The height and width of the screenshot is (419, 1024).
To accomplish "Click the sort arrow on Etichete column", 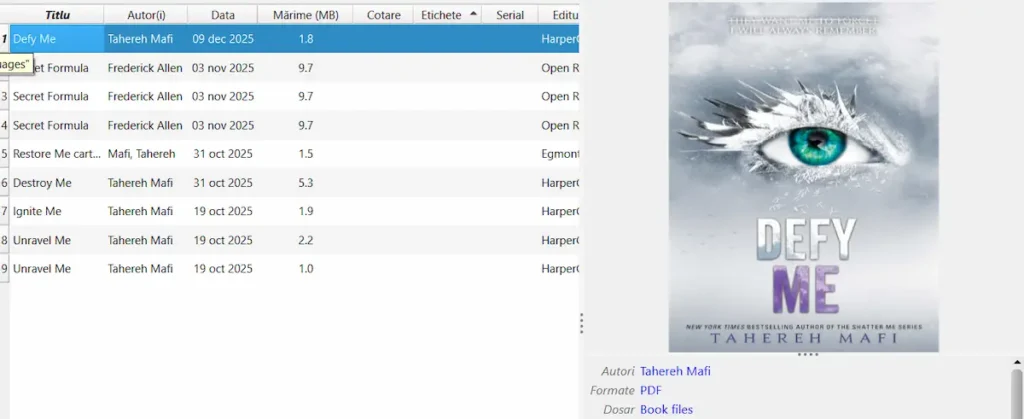I will click(473, 15).
